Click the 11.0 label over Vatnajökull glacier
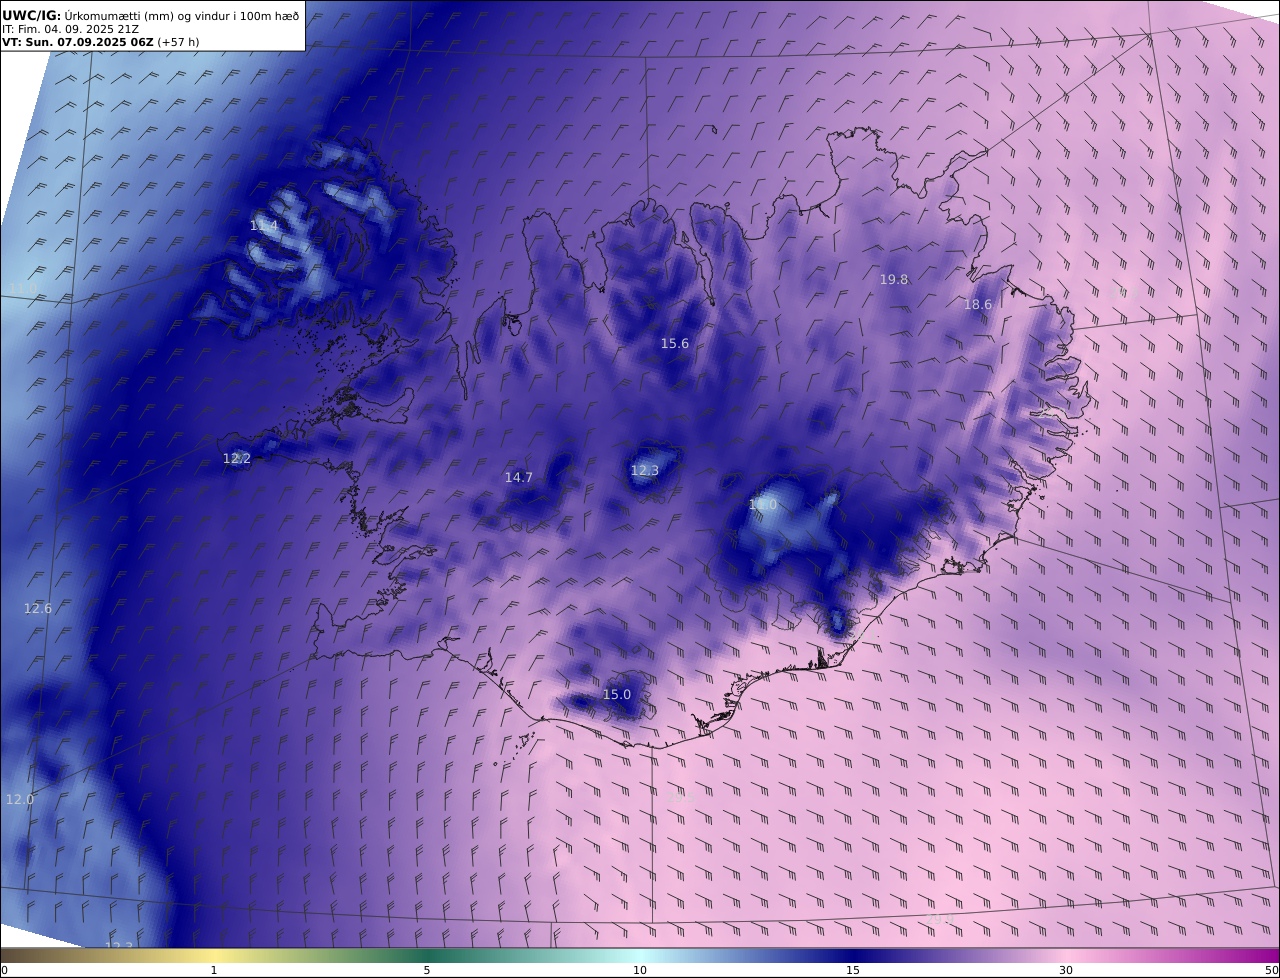The width and height of the screenshot is (1280, 978). pos(763,506)
